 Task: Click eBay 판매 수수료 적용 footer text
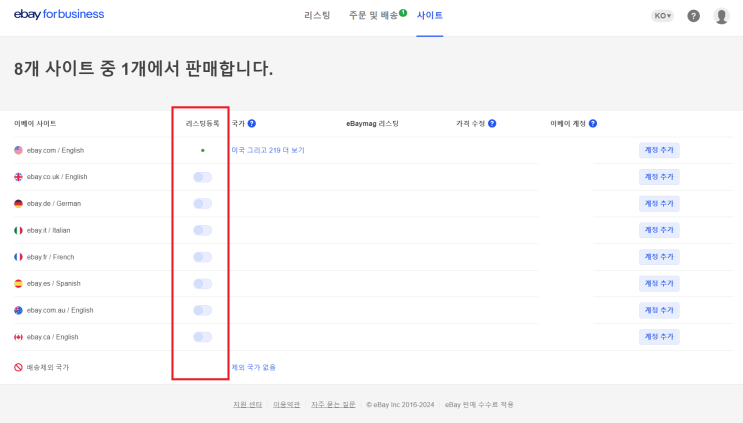[x=479, y=405]
